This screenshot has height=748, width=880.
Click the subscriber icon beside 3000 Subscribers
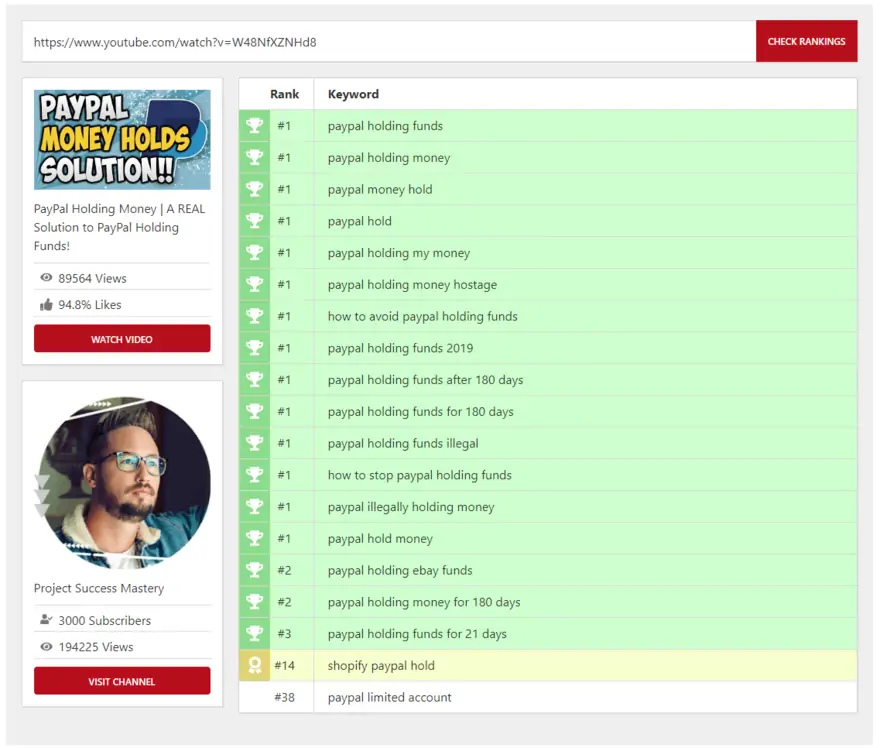(46, 620)
